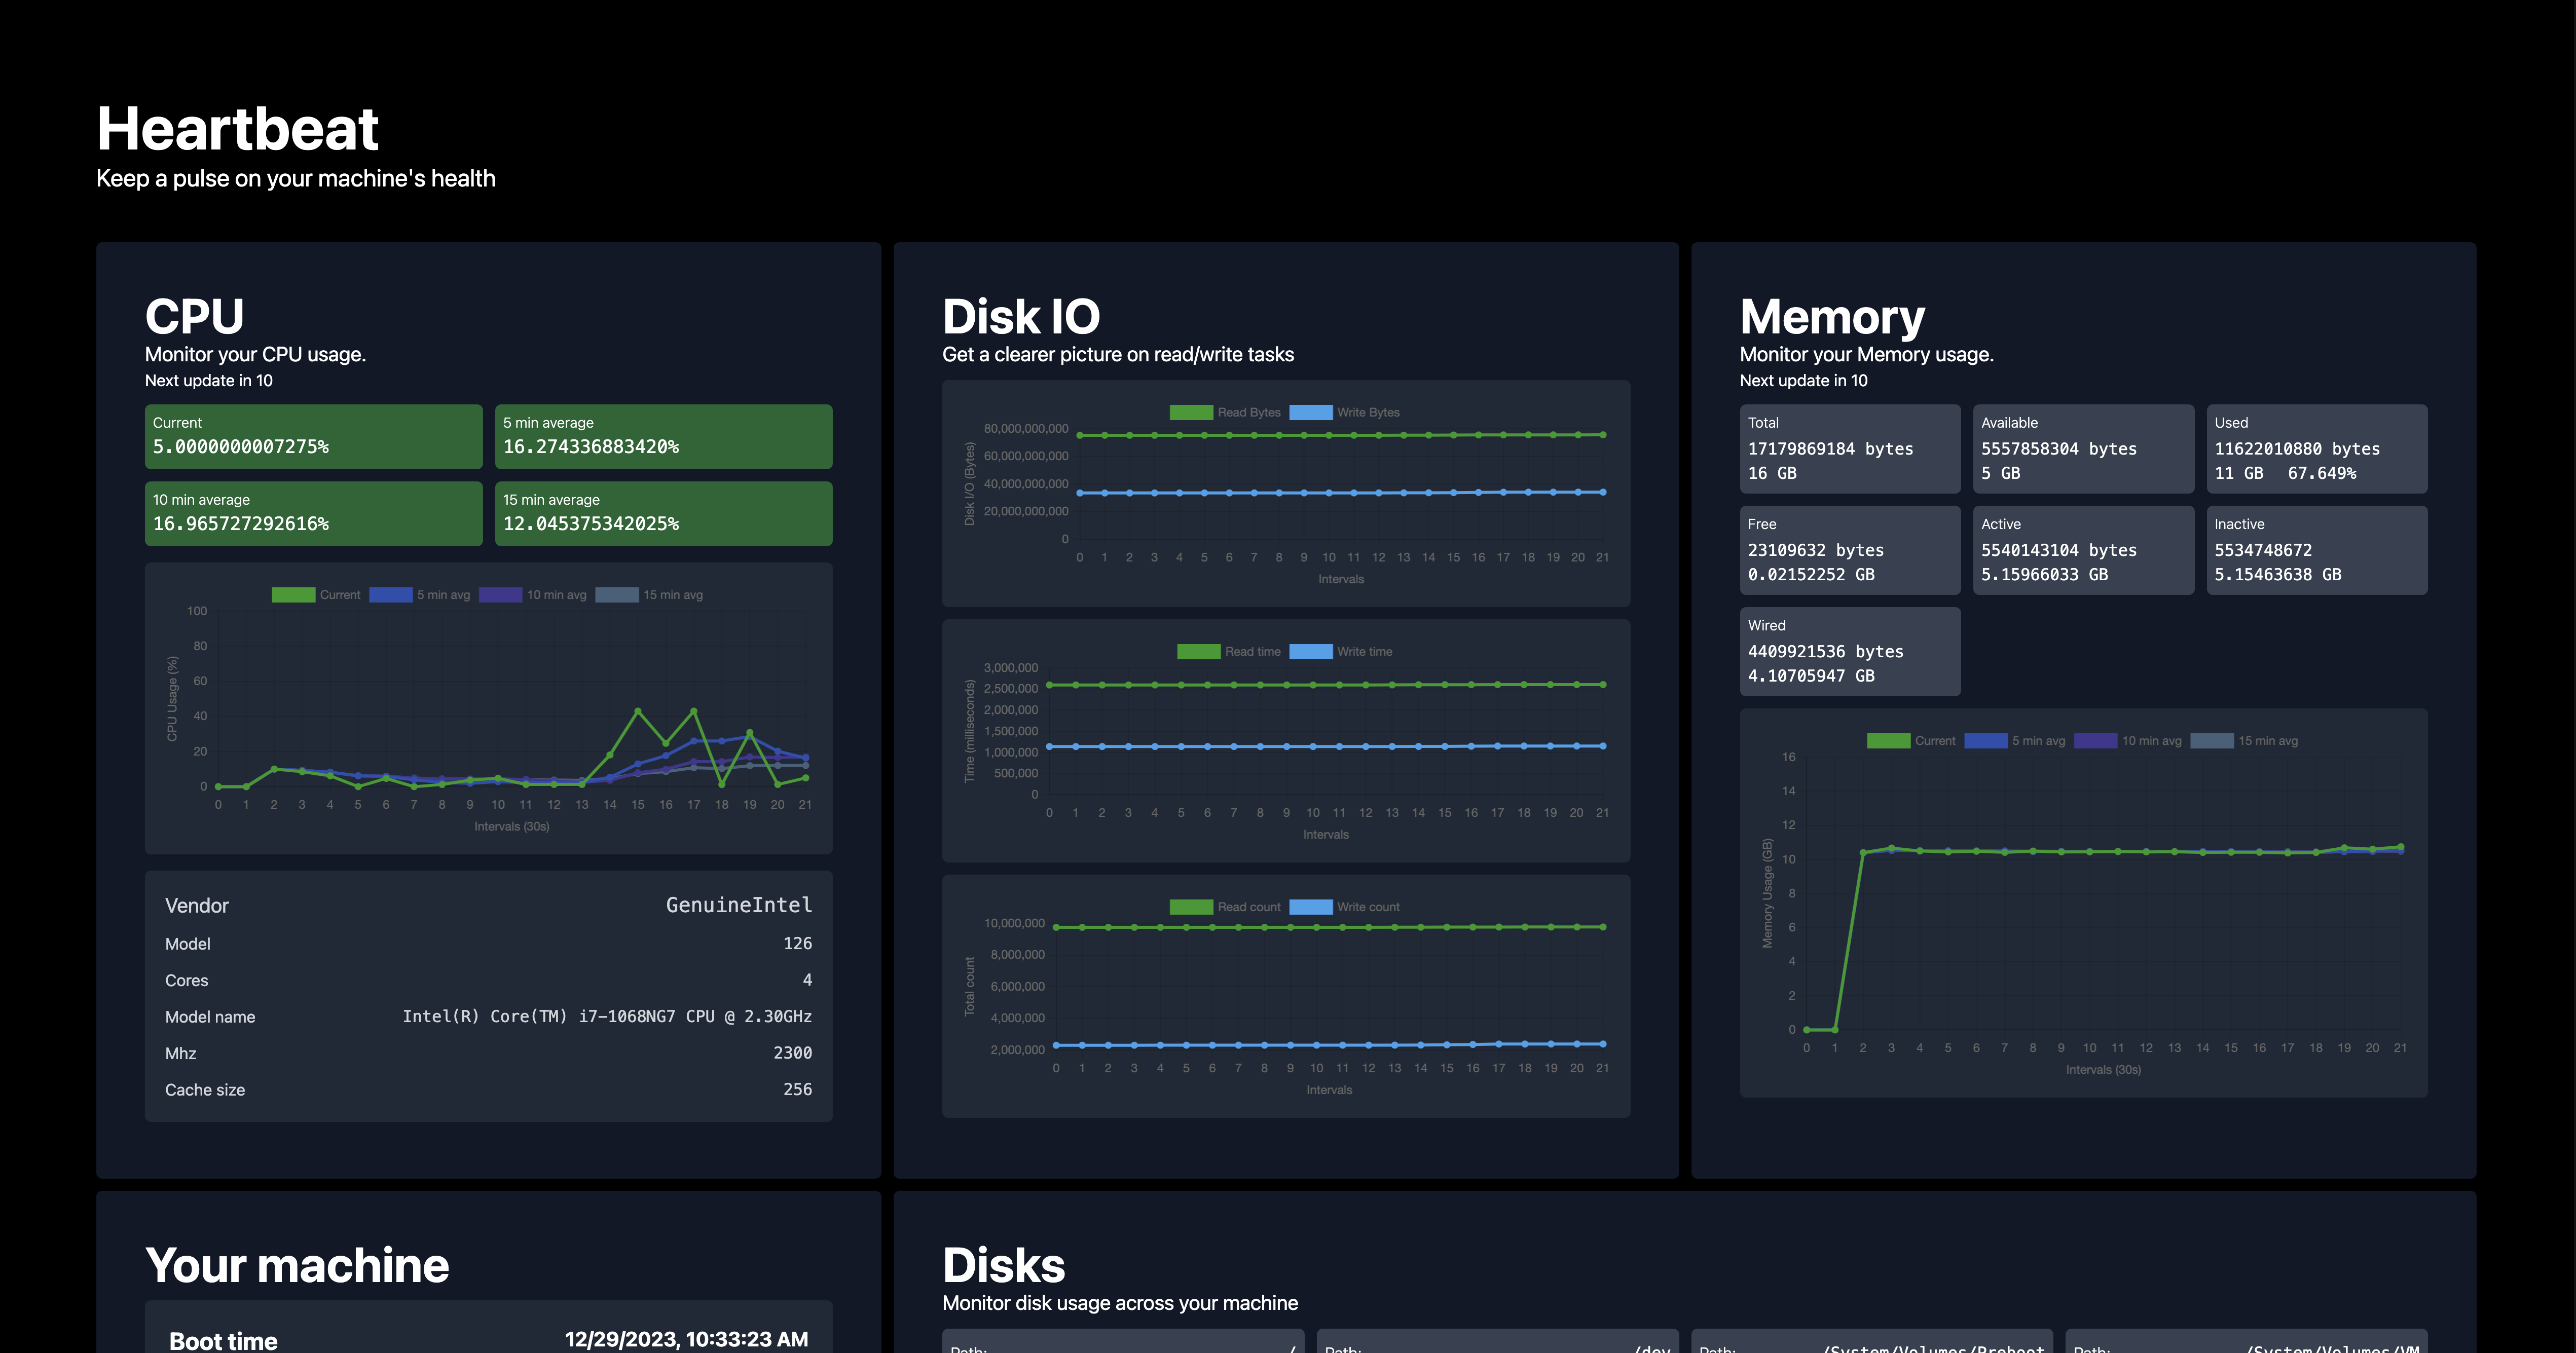Click the Boot time row

tap(488, 1339)
